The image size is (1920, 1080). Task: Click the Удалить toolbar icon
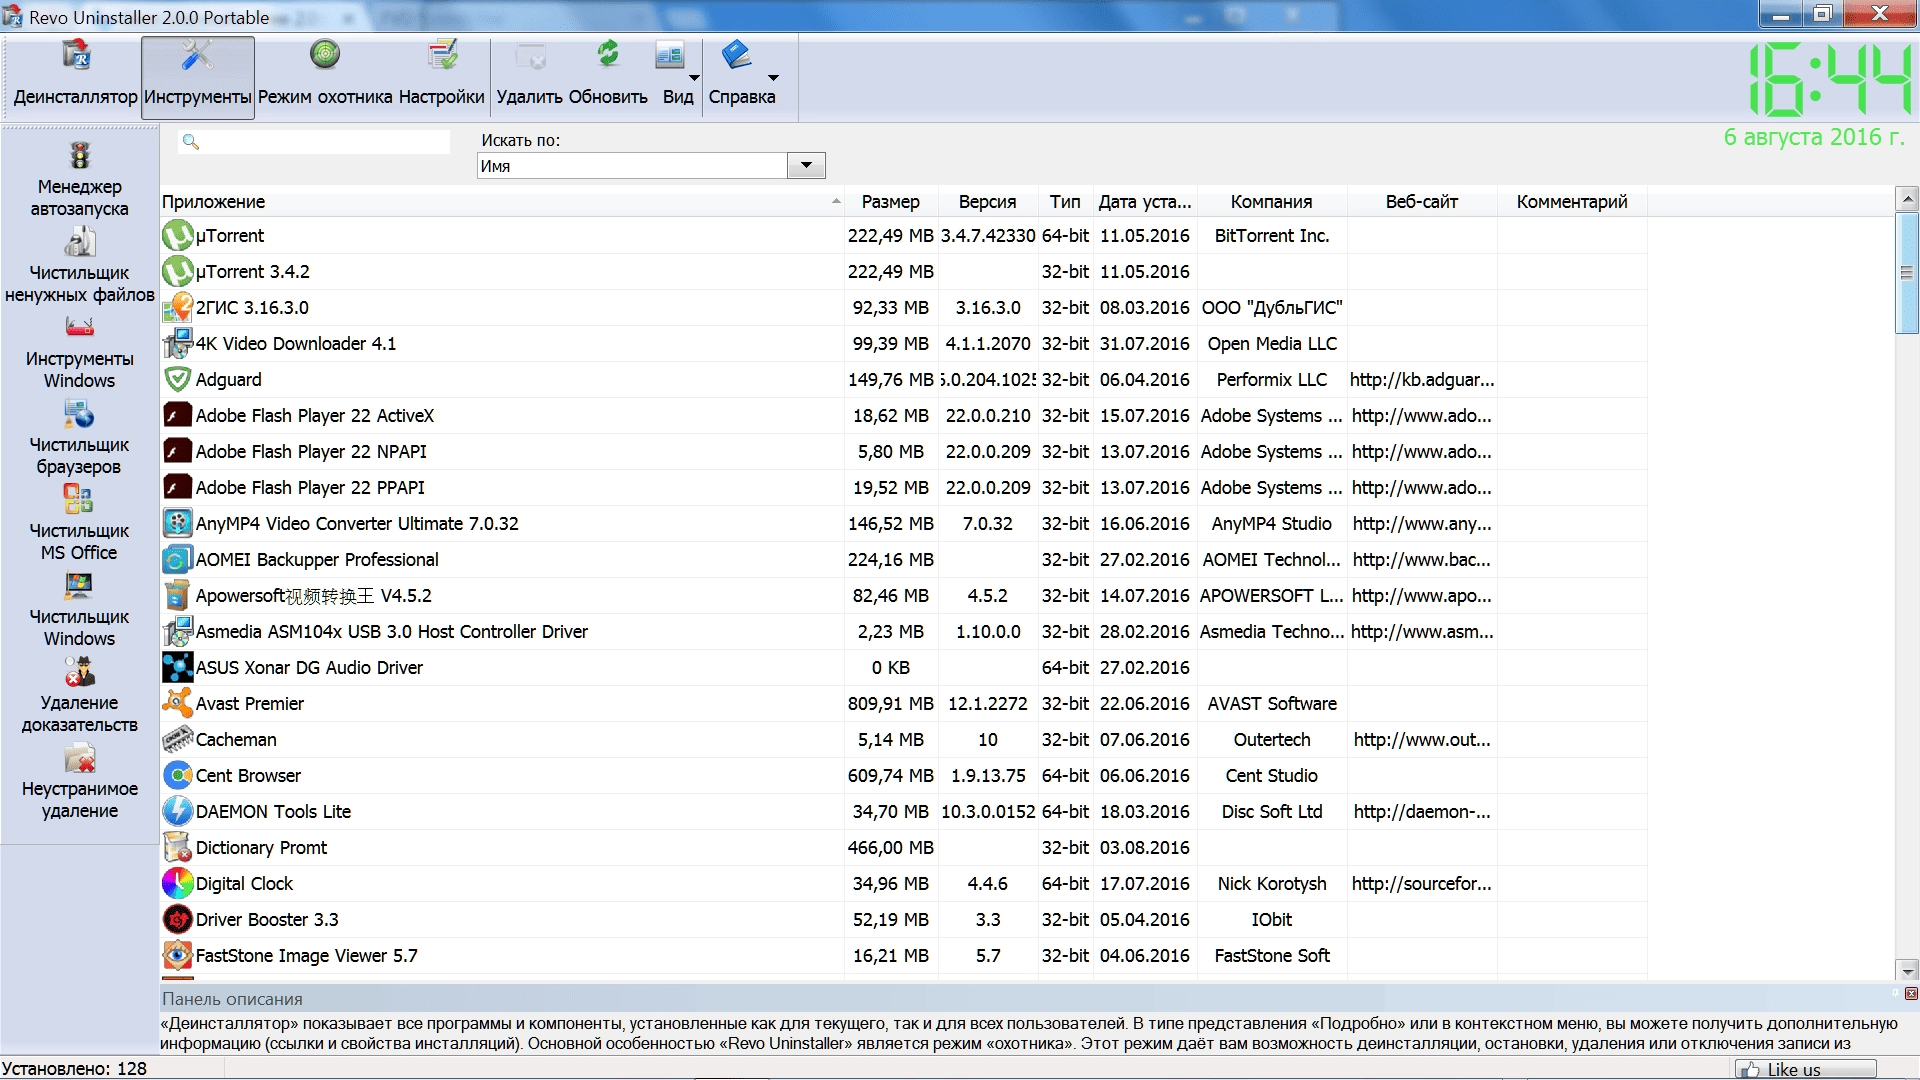coord(530,56)
